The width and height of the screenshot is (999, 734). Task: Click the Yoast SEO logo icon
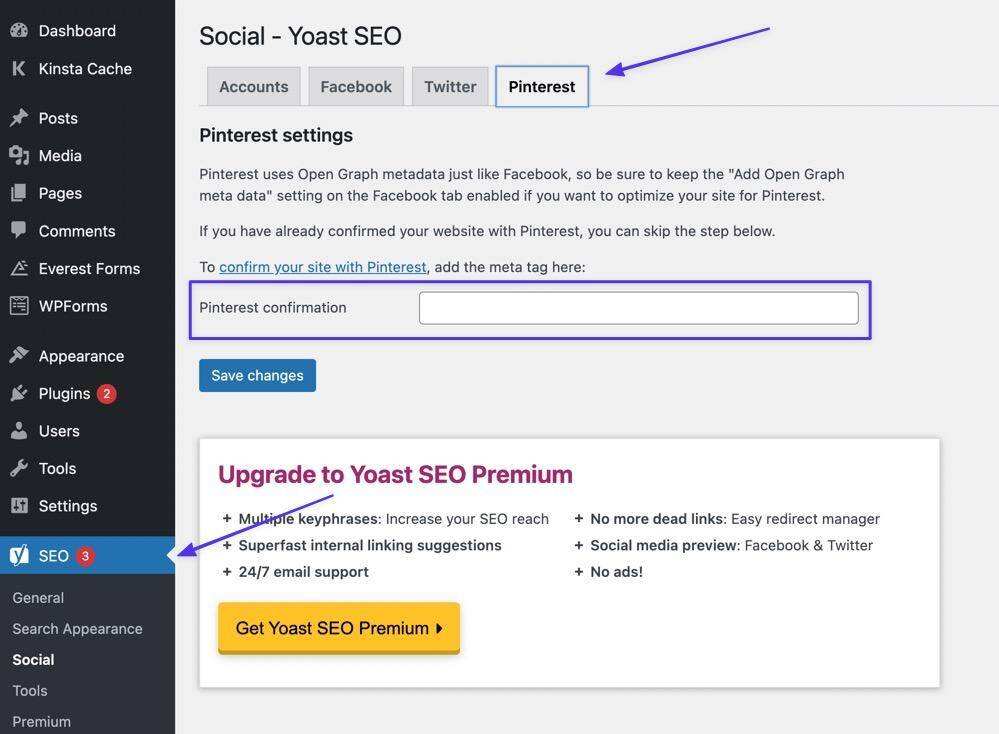click(x=18, y=556)
